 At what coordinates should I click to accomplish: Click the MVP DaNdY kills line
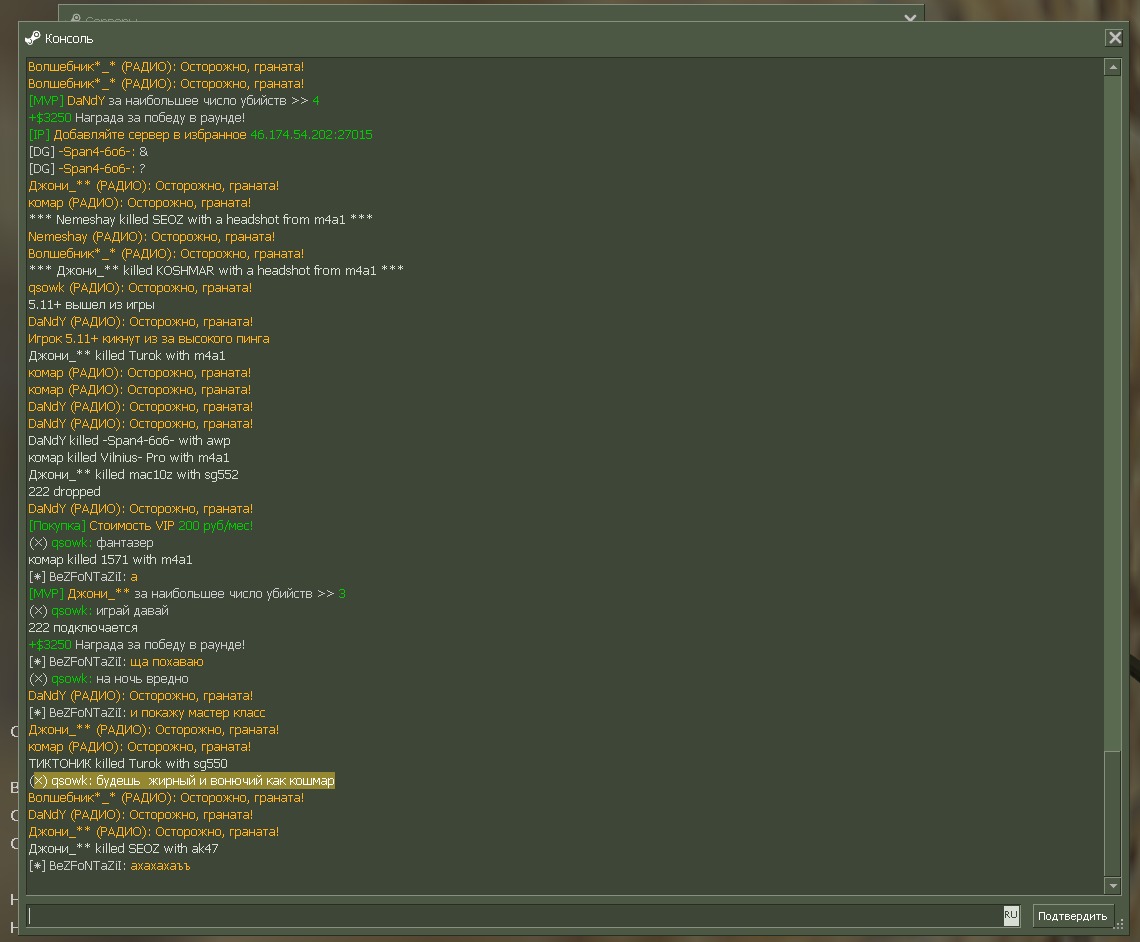pos(173,101)
